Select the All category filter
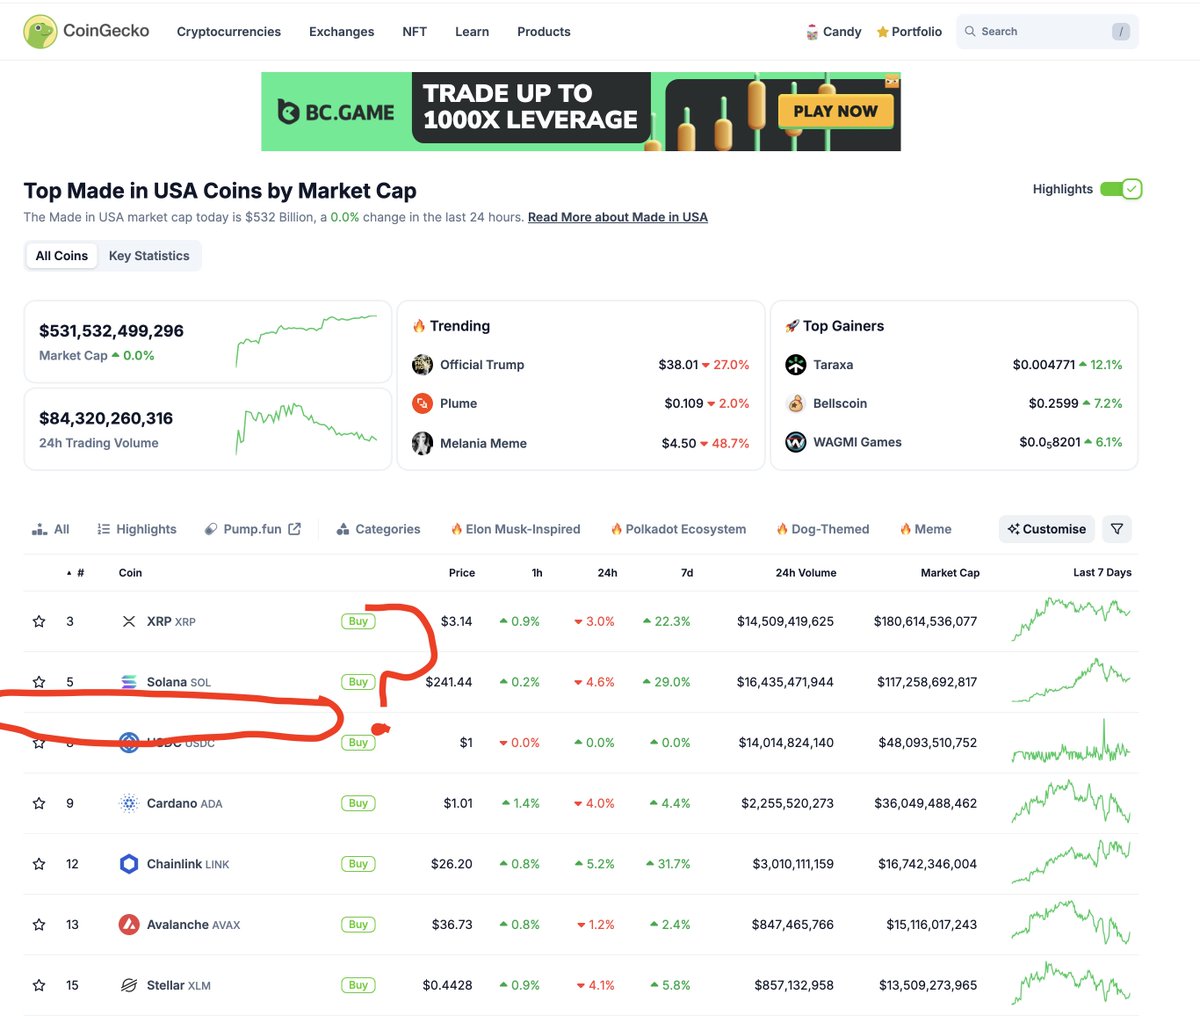1200x1016 pixels. [x=51, y=529]
